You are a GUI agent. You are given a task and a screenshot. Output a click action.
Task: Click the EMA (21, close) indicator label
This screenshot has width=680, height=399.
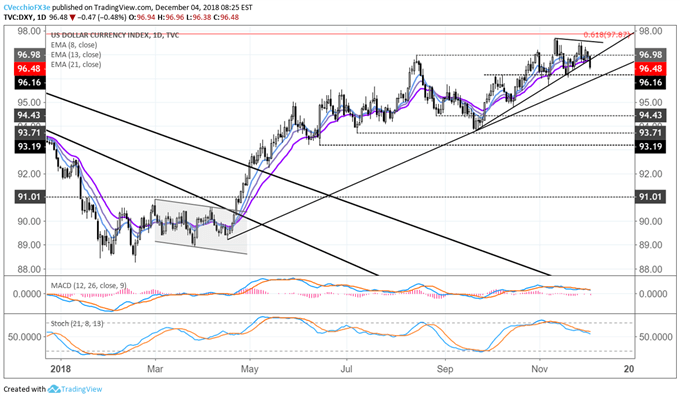pos(76,64)
